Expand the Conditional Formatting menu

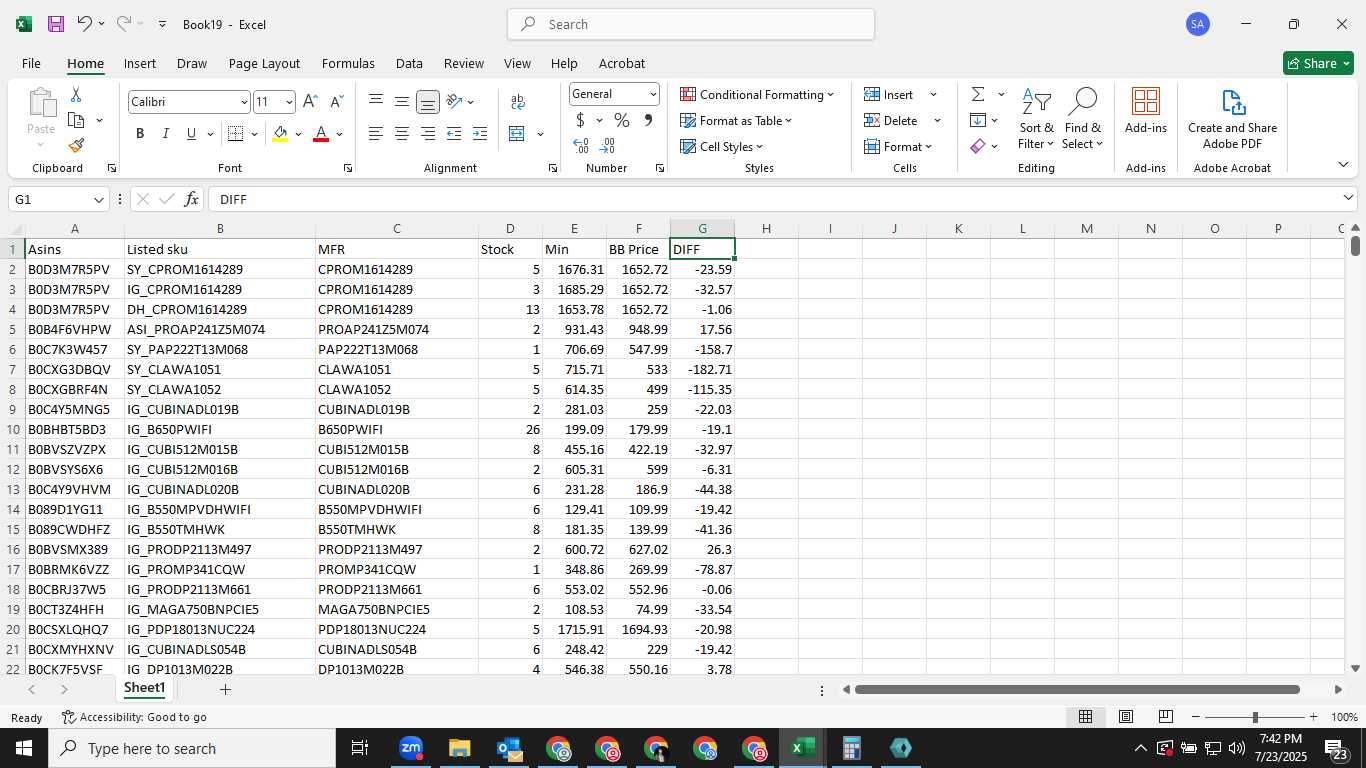tap(757, 94)
